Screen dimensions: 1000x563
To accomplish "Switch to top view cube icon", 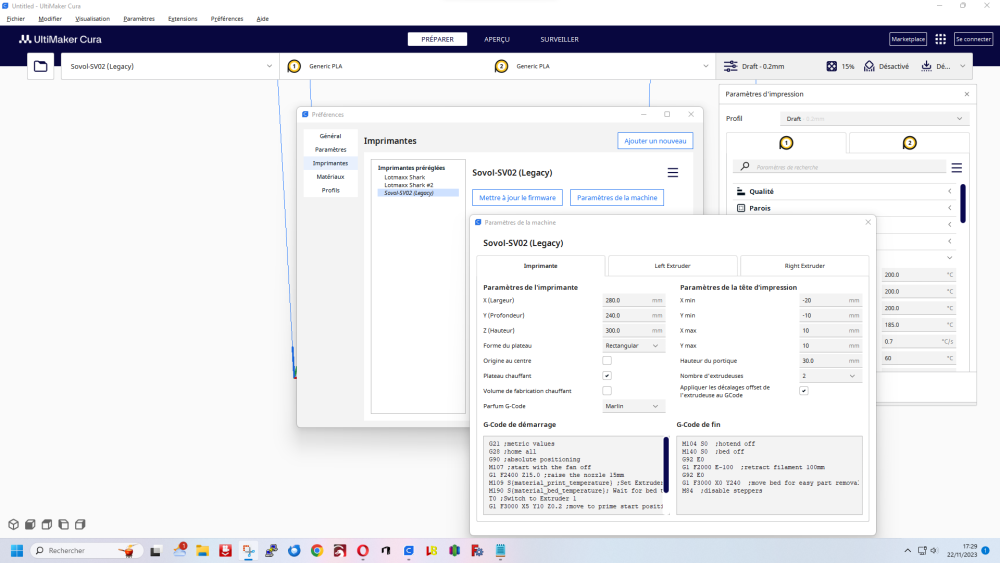I will [47, 524].
